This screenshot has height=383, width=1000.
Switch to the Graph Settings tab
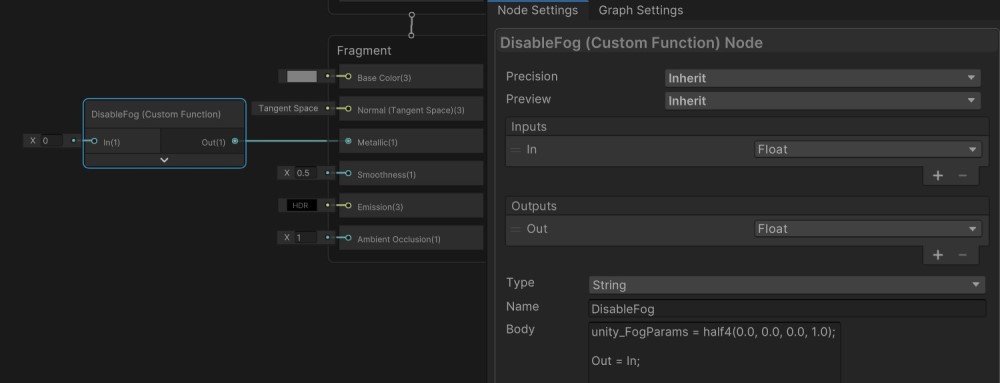[x=640, y=10]
